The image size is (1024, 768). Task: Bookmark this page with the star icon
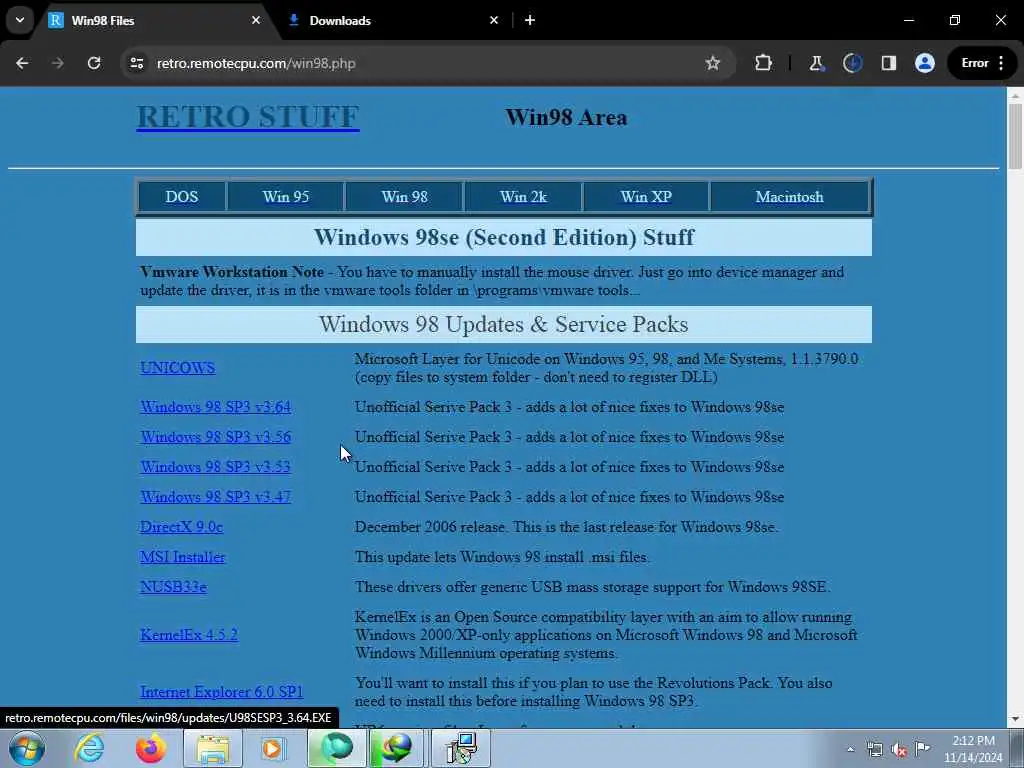(712, 63)
